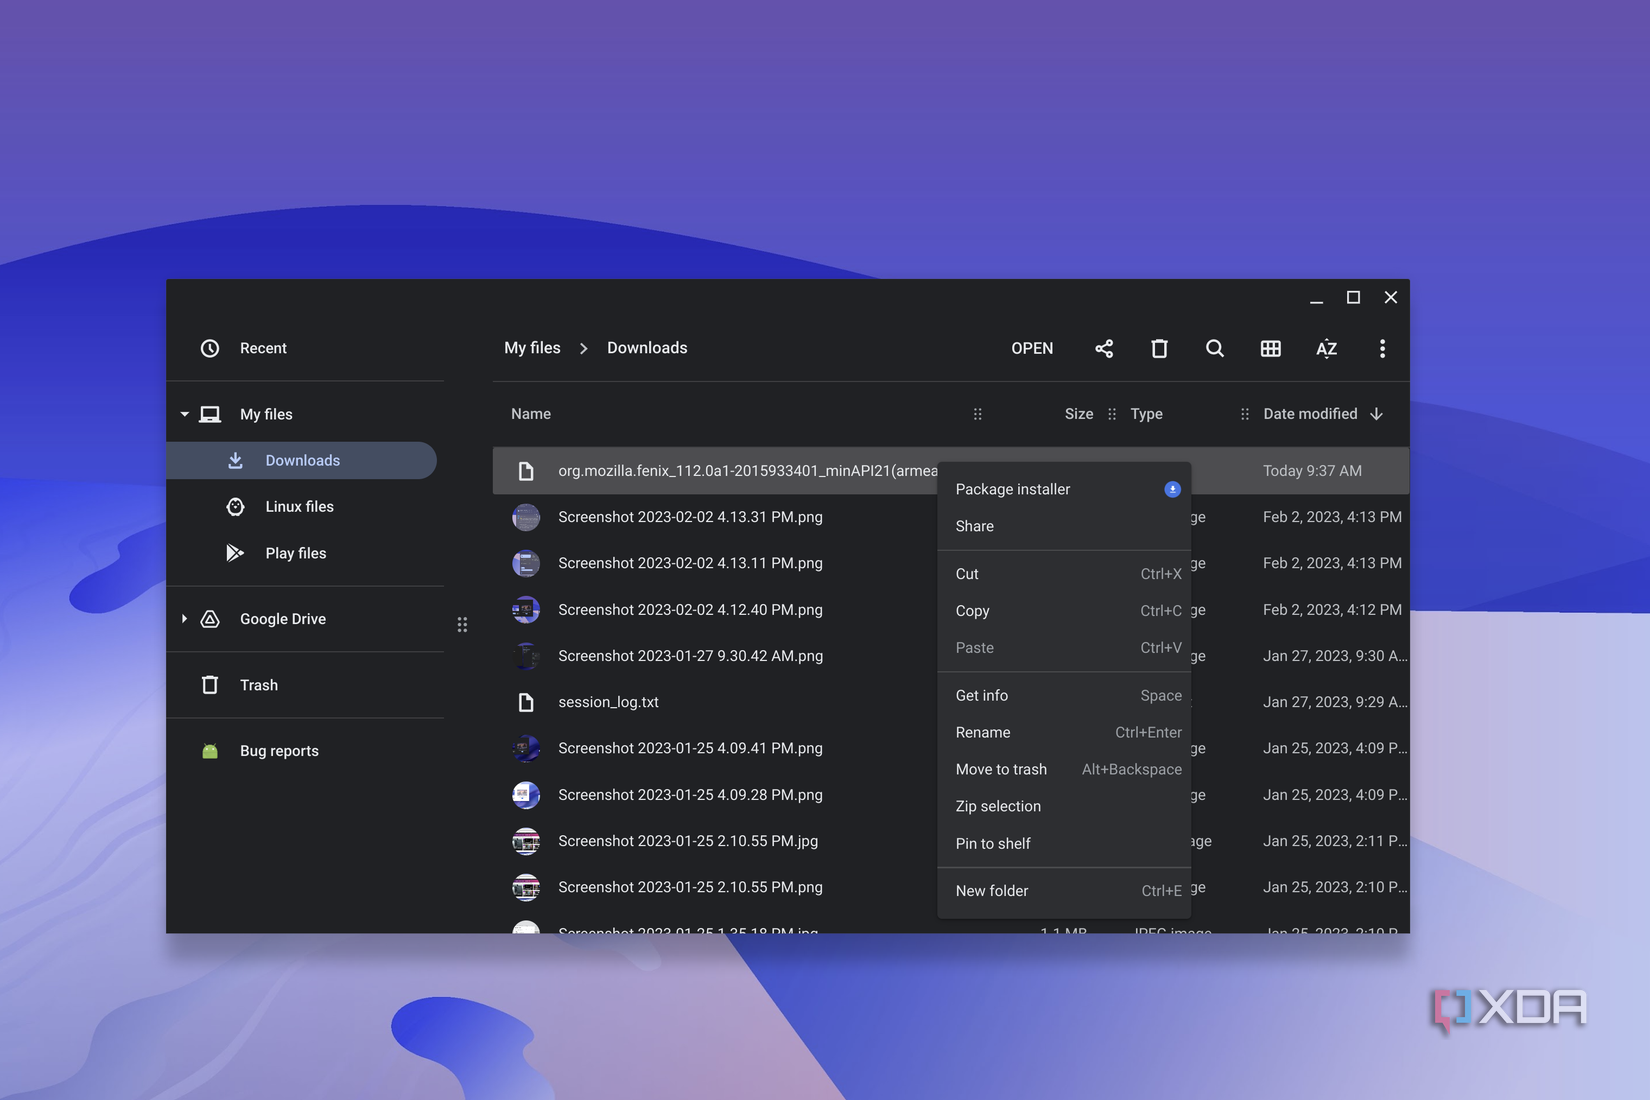Sort by Size column header
This screenshot has width=1650, height=1100.
tap(1079, 414)
